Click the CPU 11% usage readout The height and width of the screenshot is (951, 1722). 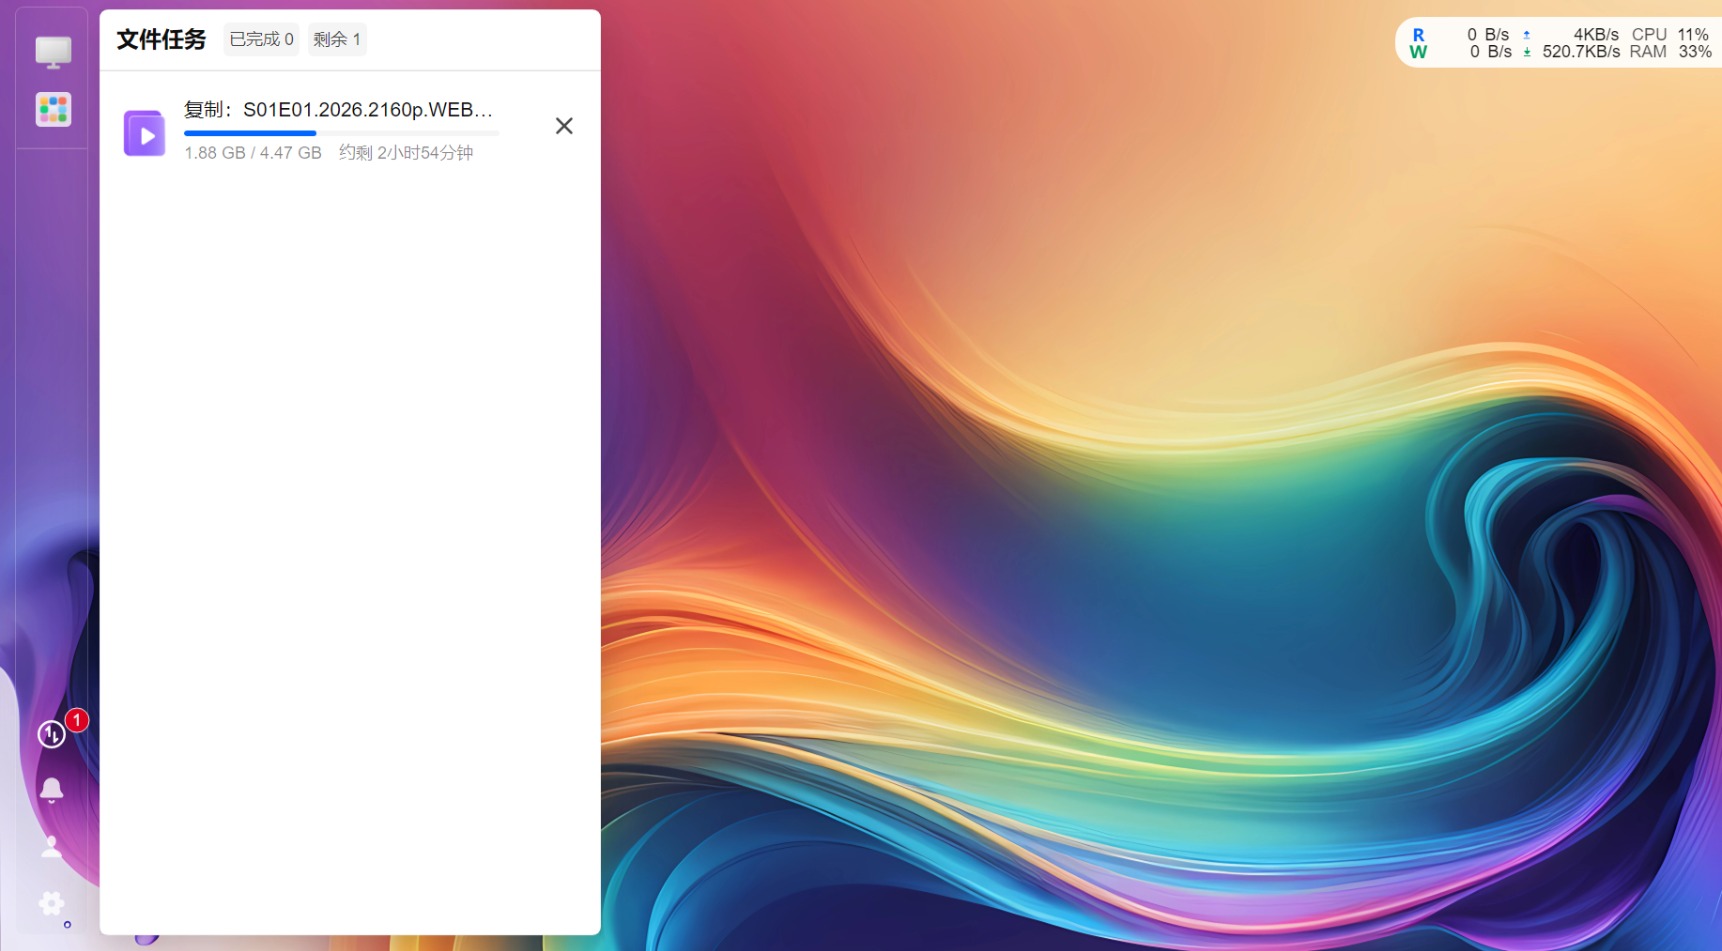pos(1670,35)
